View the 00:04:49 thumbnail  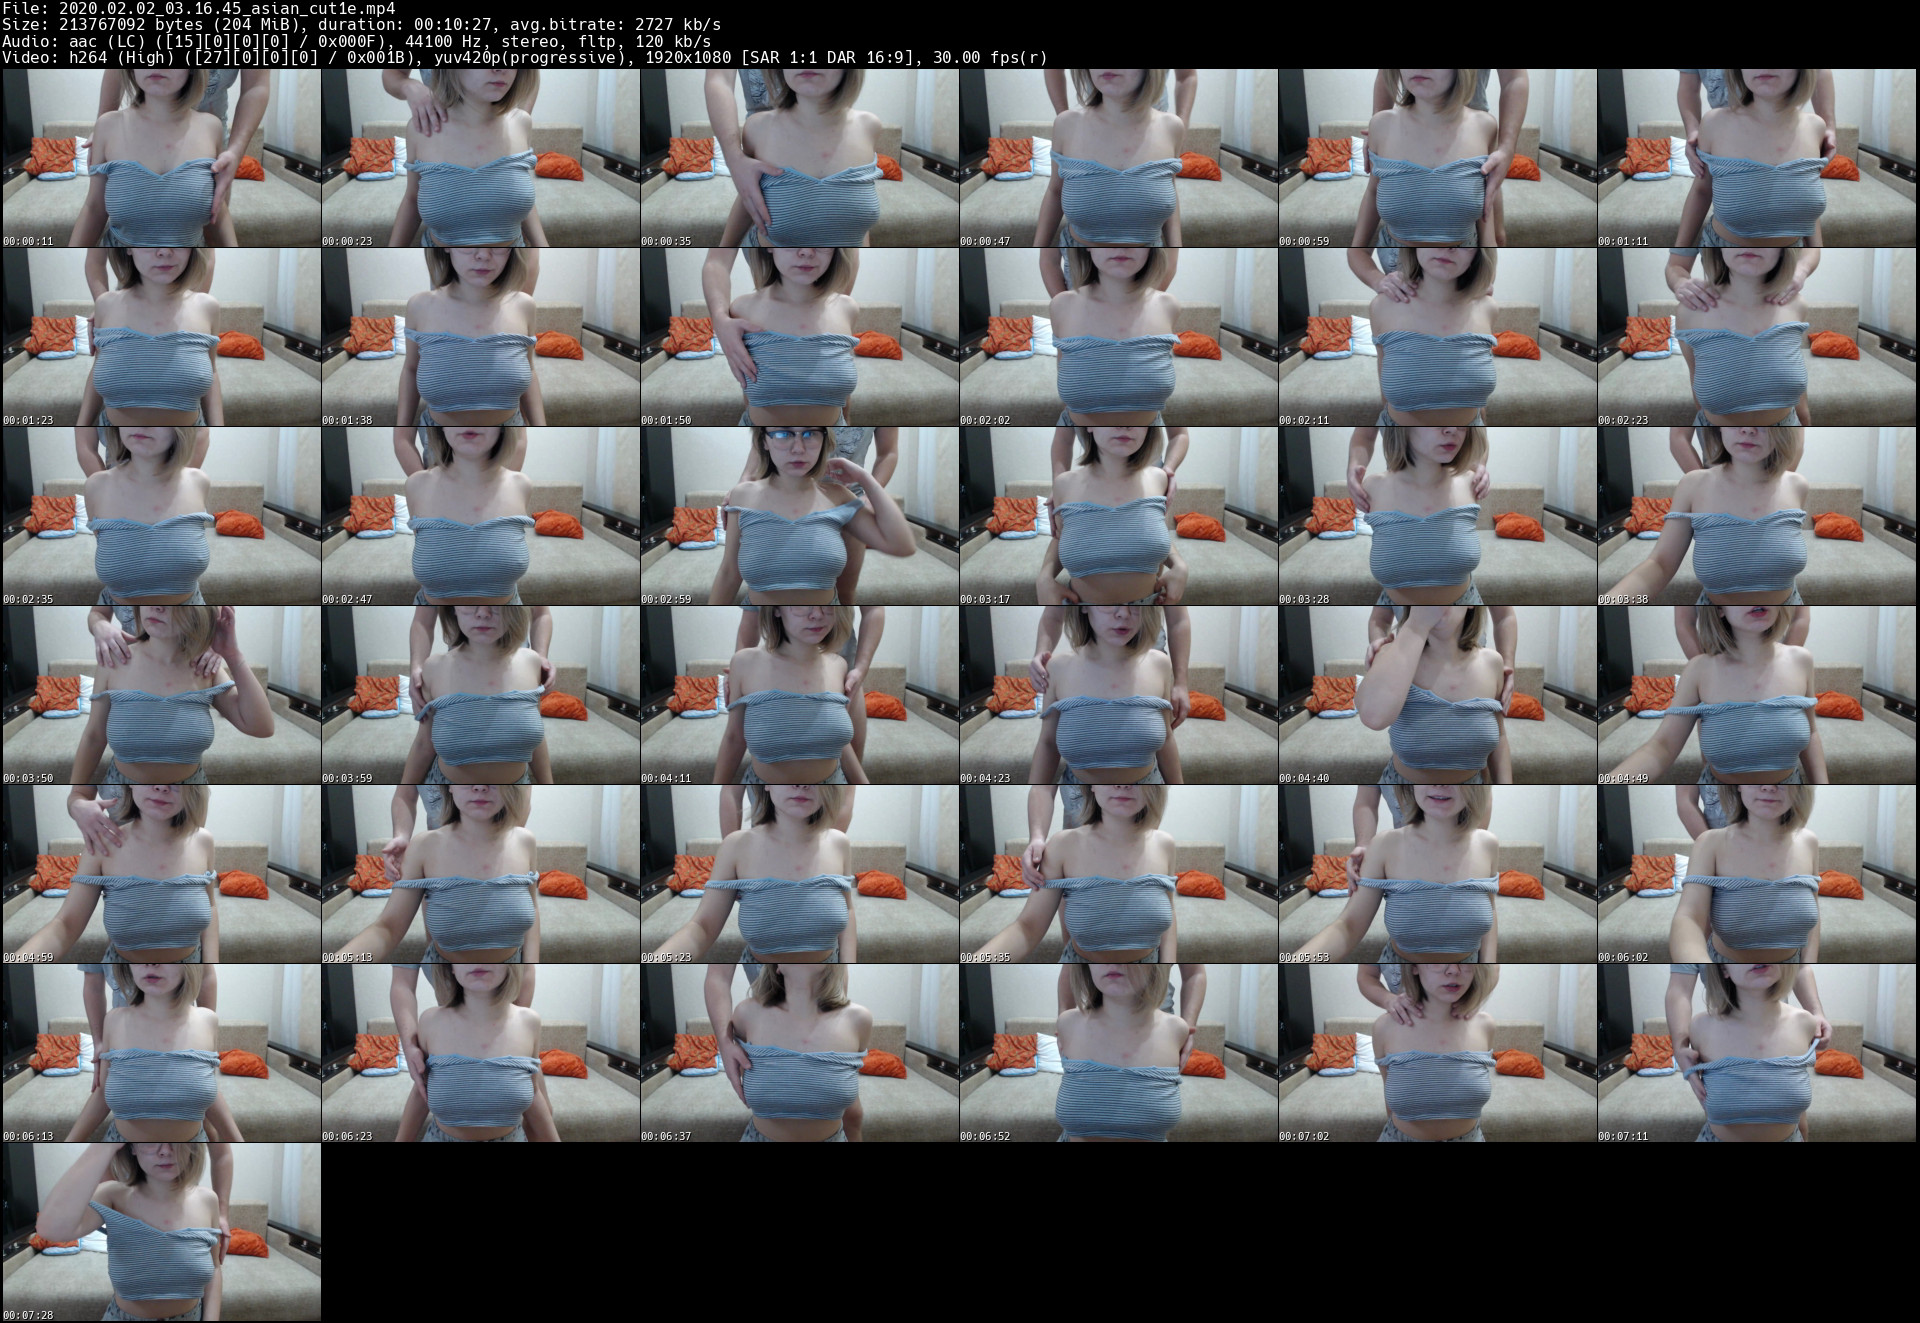1756,695
